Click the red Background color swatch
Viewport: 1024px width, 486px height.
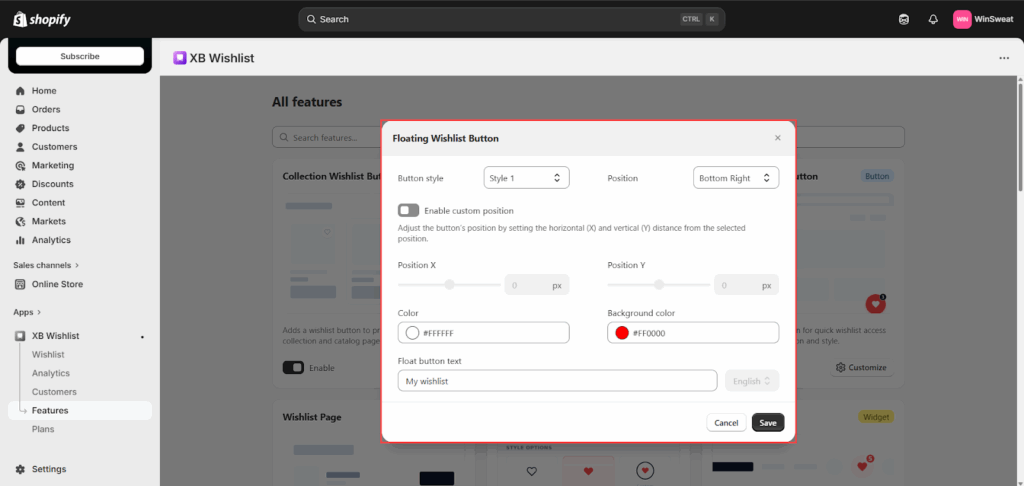pos(622,333)
